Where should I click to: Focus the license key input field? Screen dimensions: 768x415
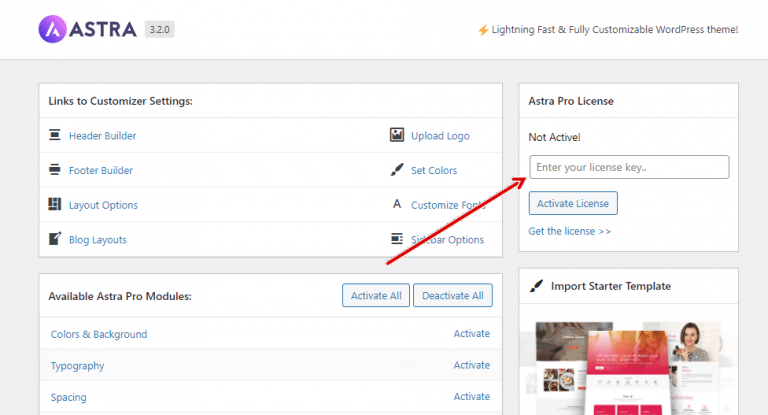click(628, 167)
